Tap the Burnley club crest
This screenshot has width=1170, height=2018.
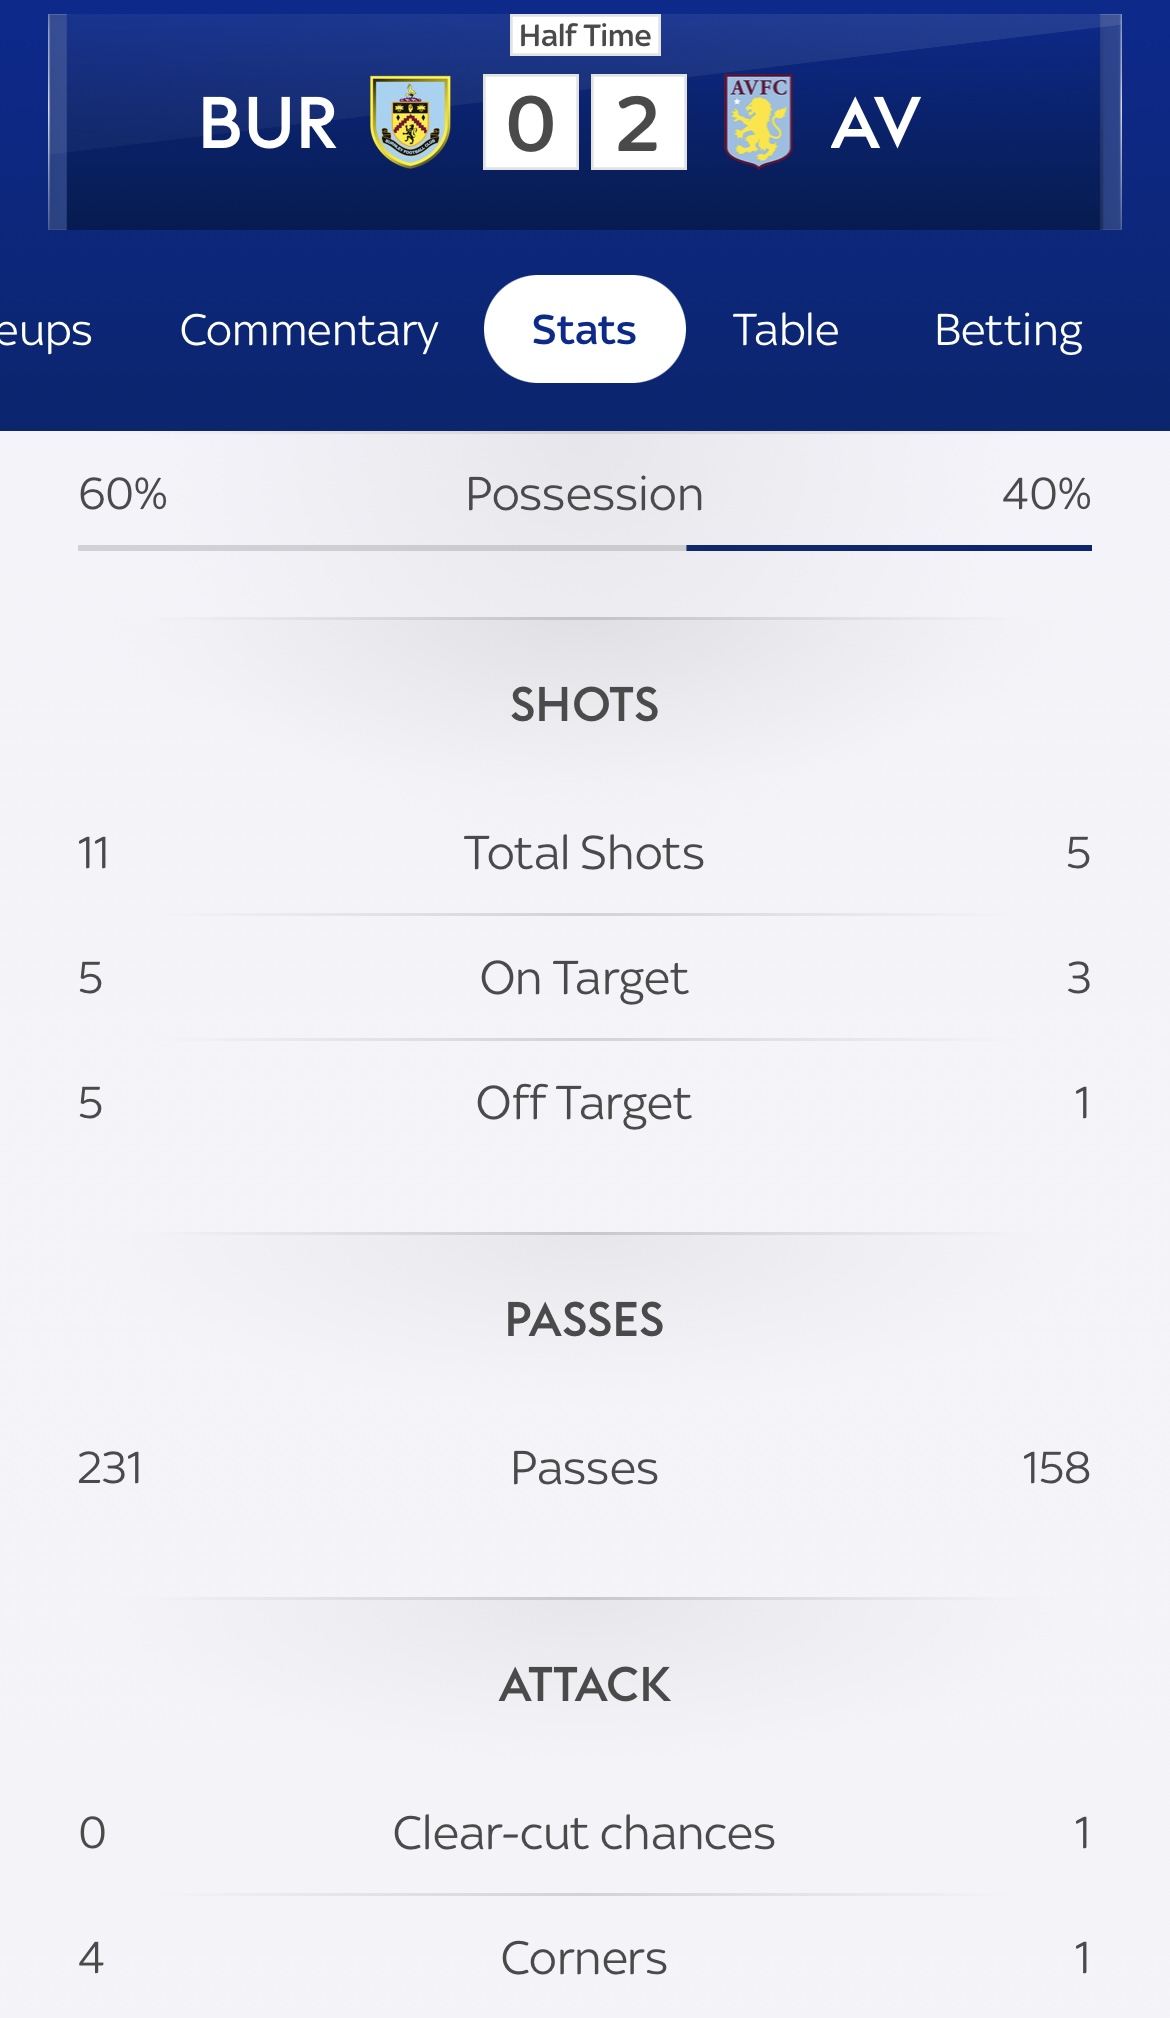[x=410, y=122]
